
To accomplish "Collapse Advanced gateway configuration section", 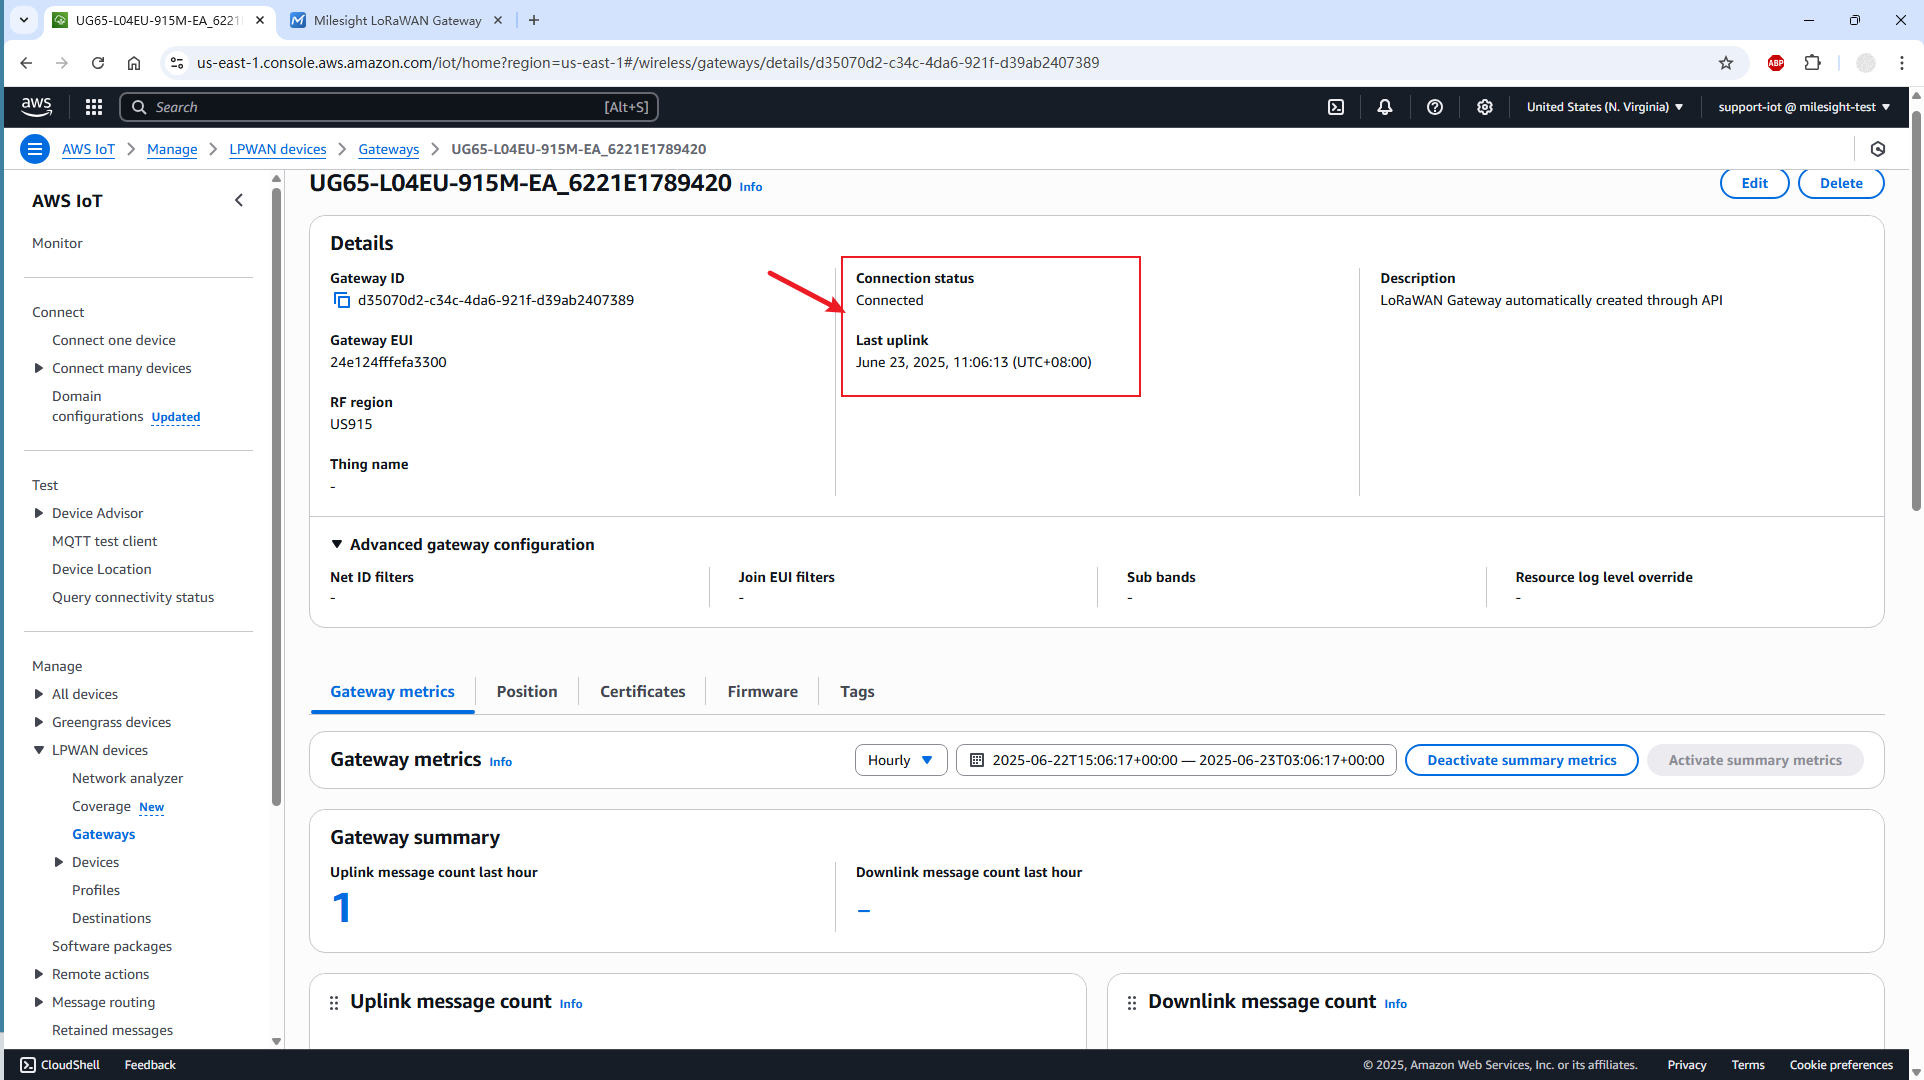I will 337,544.
